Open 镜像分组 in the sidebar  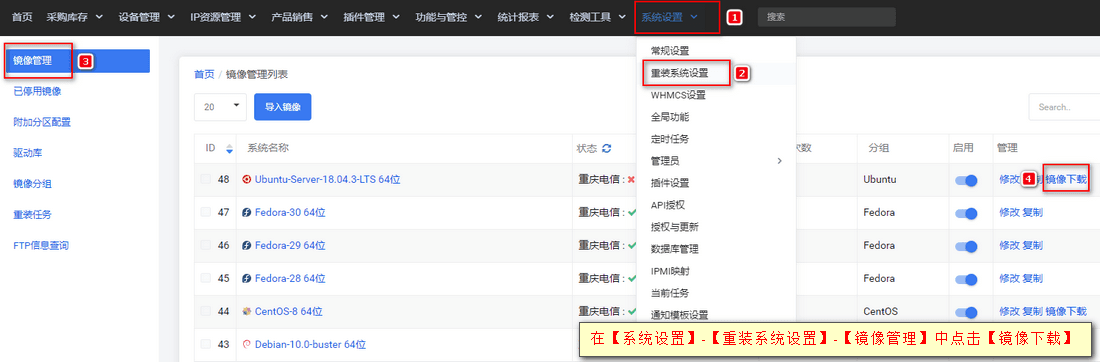(x=32, y=184)
